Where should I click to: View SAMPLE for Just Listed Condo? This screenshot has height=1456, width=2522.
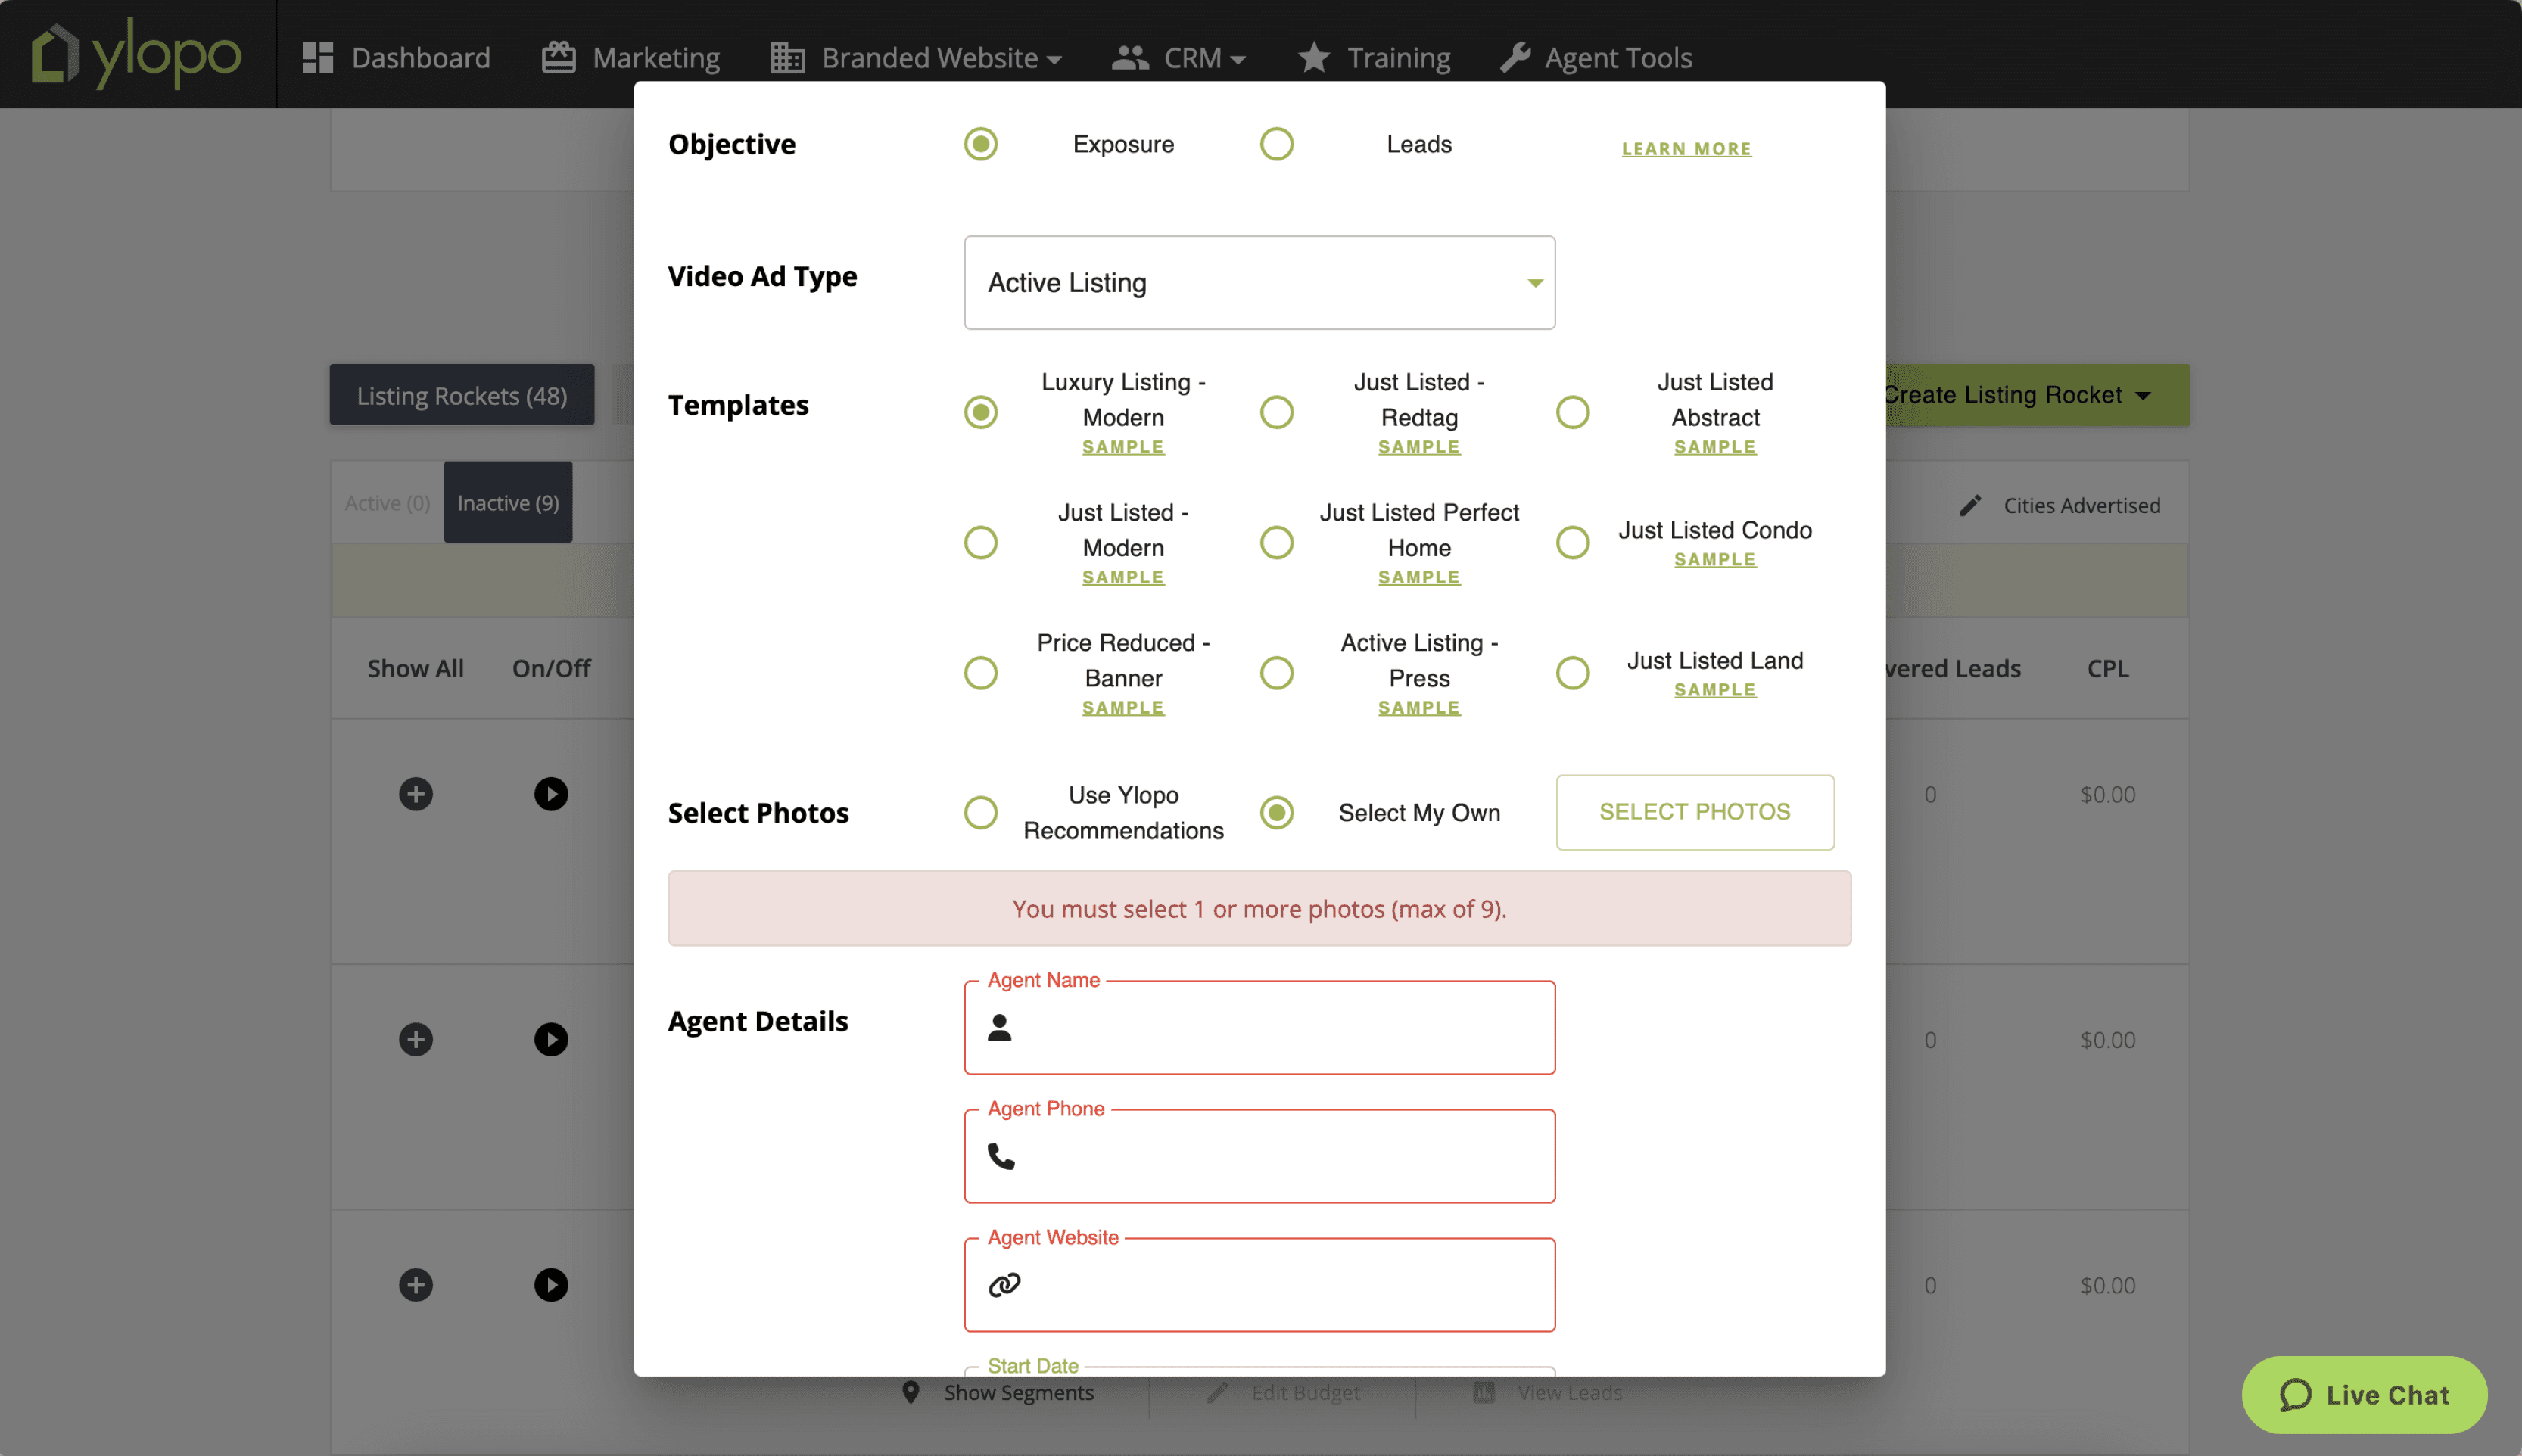coord(1714,560)
